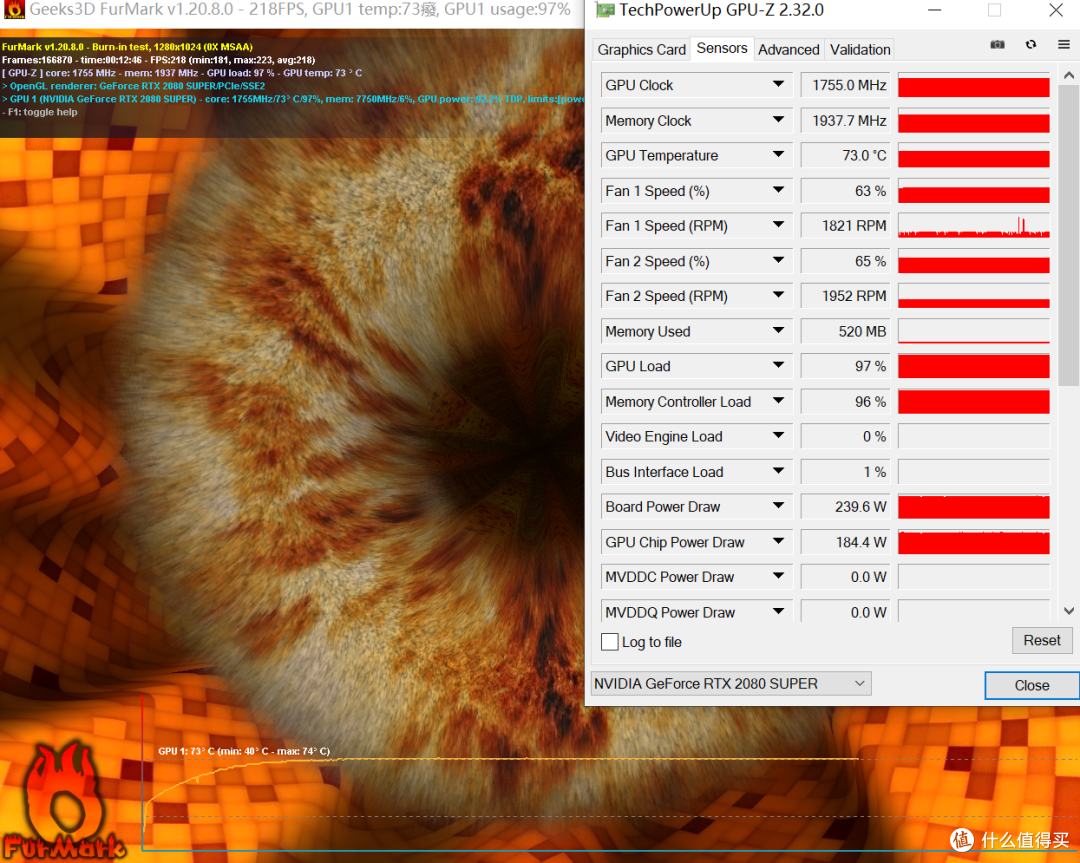Click the GPU Temperature history graph
The width and height of the screenshot is (1080, 863).
(x=973, y=156)
